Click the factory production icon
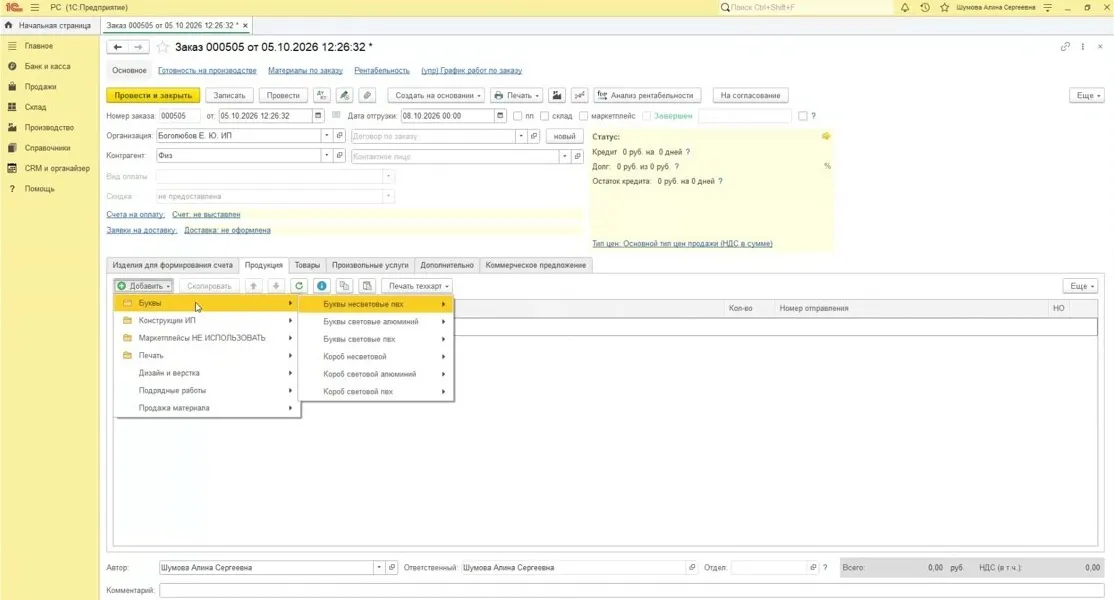The height and width of the screenshot is (600, 1114). pos(557,95)
